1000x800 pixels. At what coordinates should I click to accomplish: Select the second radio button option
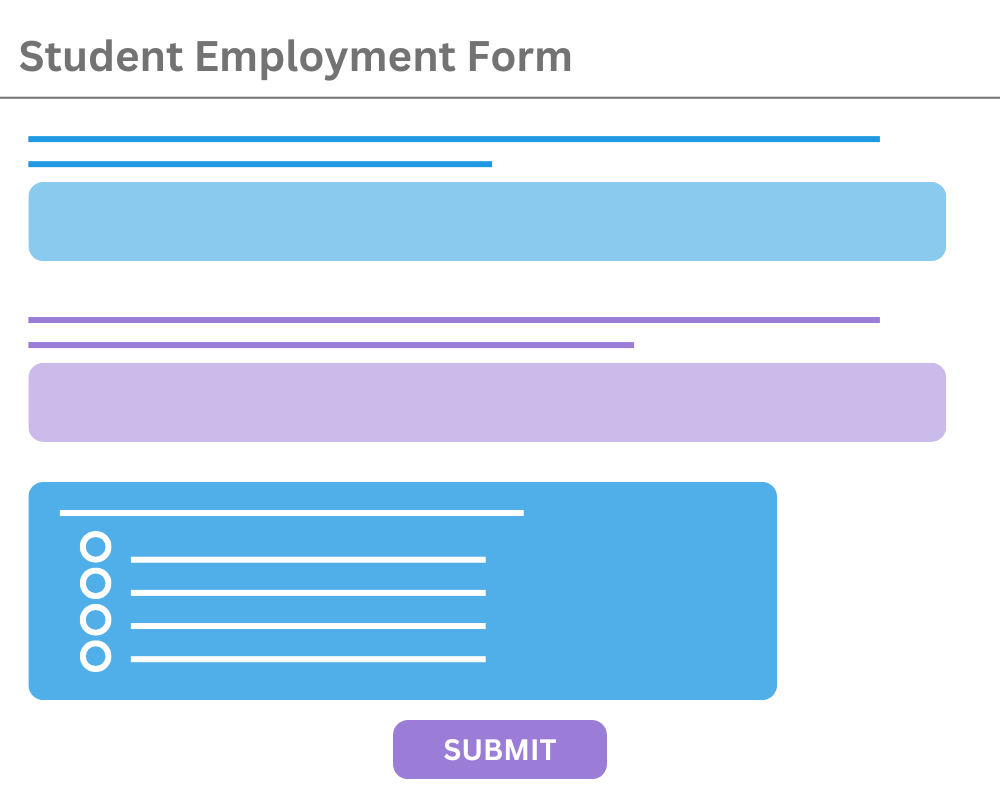pos(95,583)
